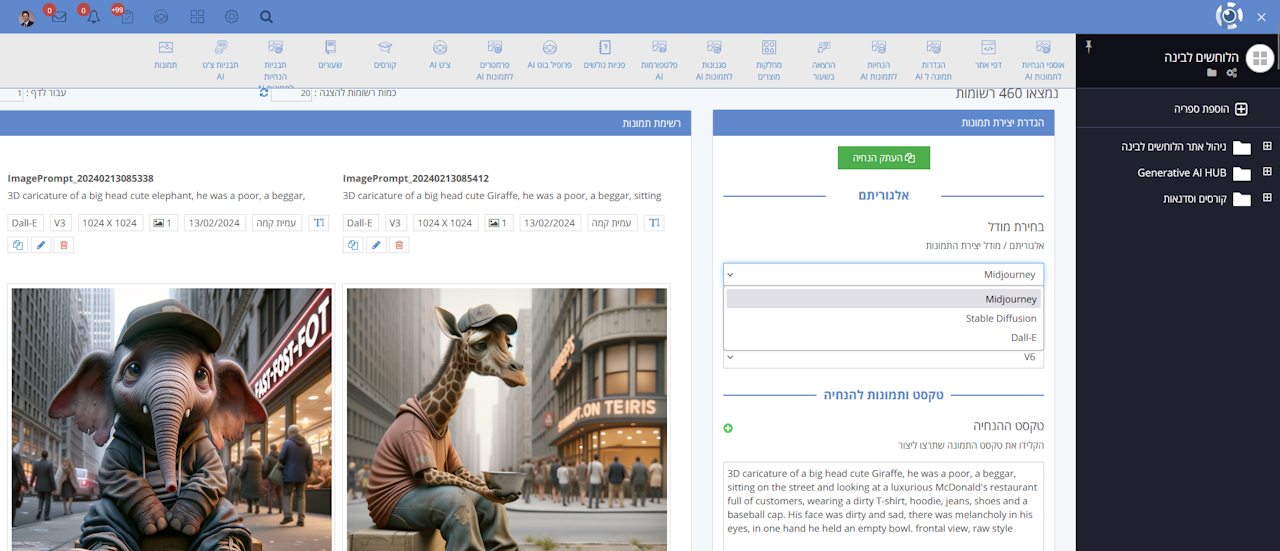Edit the Giraffe image prompt with pencil
The width and height of the screenshot is (1280, 551).
click(x=376, y=245)
